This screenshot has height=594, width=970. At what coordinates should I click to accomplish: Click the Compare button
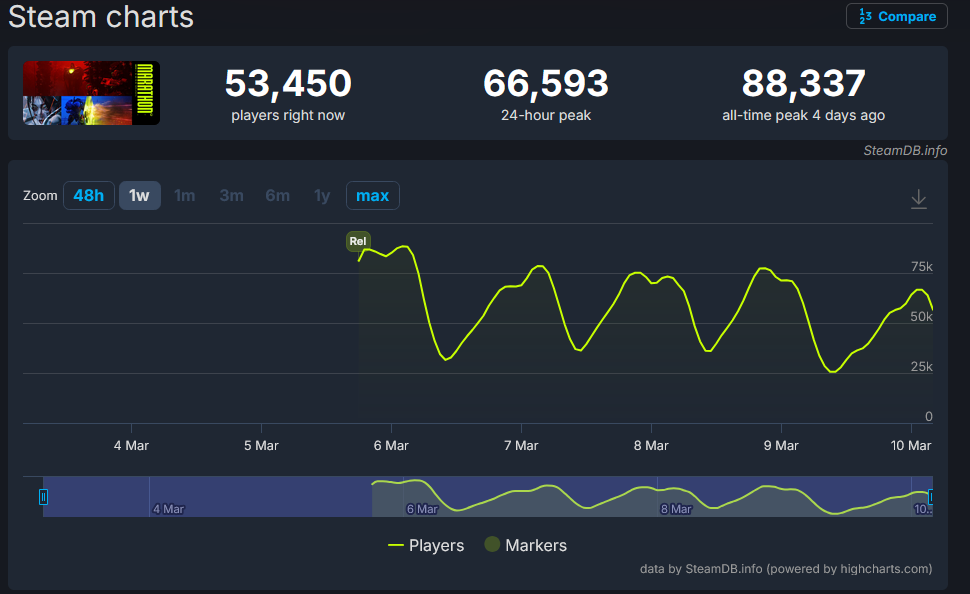click(x=896, y=16)
